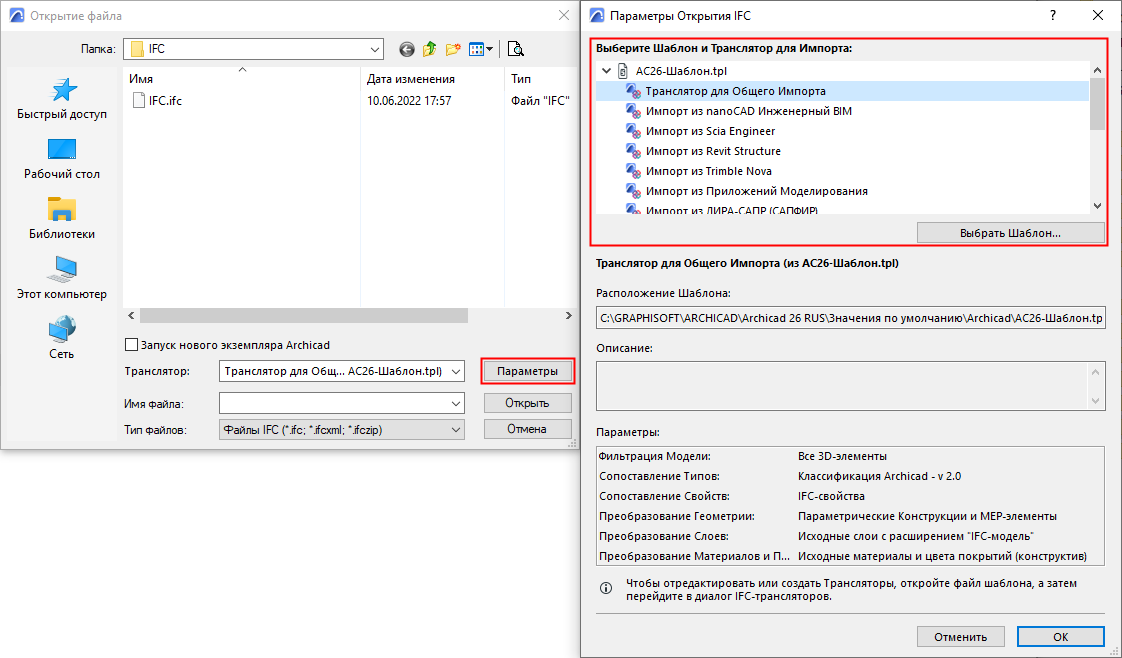This screenshot has width=1122, height=658.
Task: Open Сеть in the places bar
Action: pos(62,338)
